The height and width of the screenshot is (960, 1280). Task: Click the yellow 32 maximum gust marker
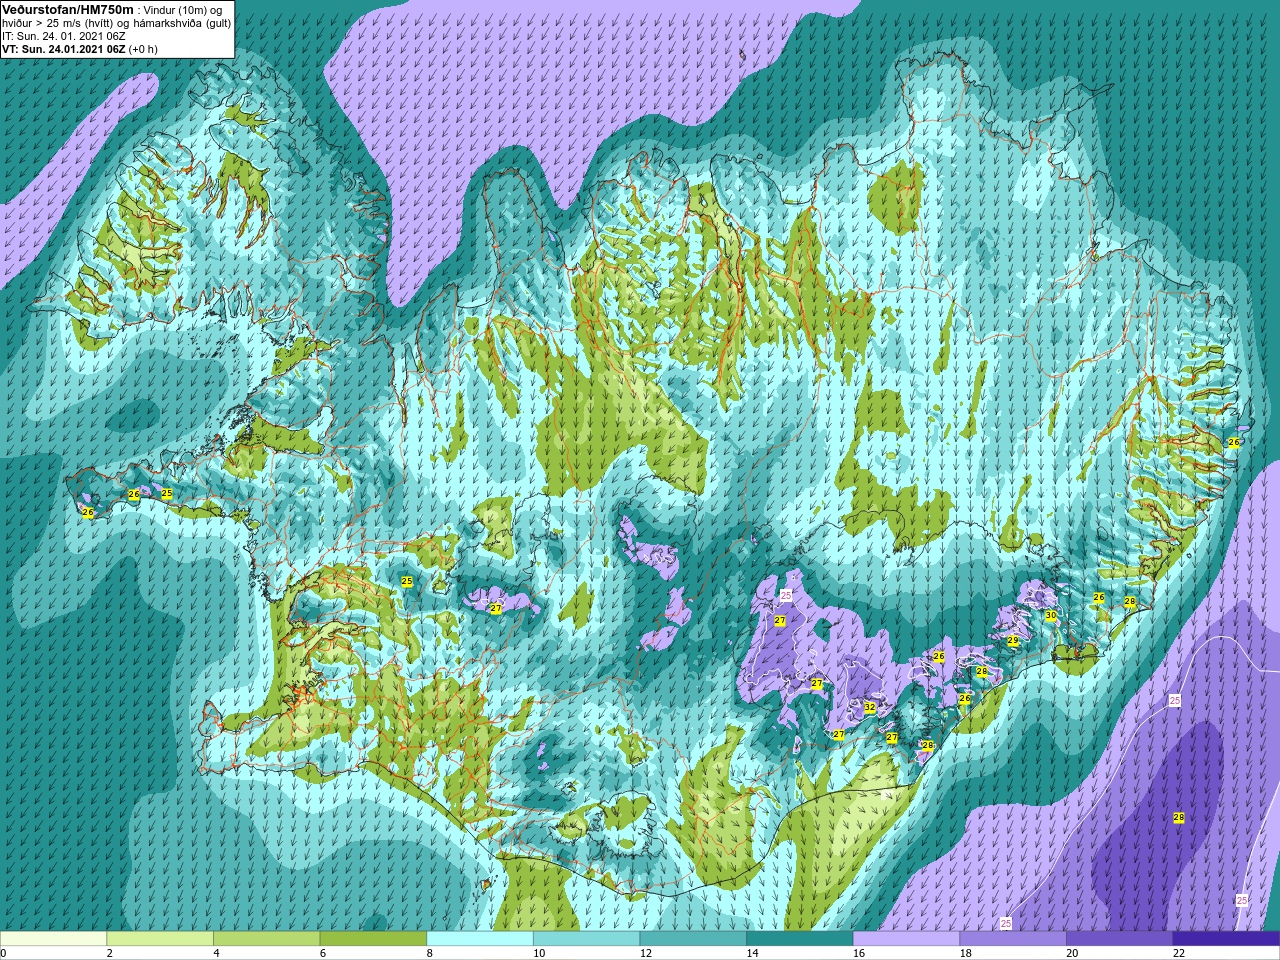pos(870,707)
